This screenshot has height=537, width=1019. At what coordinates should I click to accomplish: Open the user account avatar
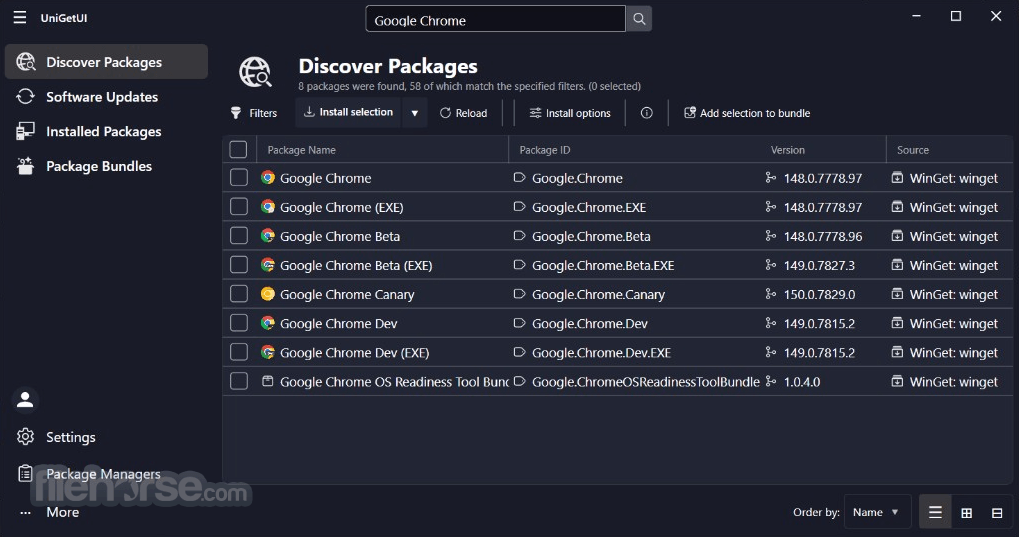pyautogui.click(x=25, y=399)
